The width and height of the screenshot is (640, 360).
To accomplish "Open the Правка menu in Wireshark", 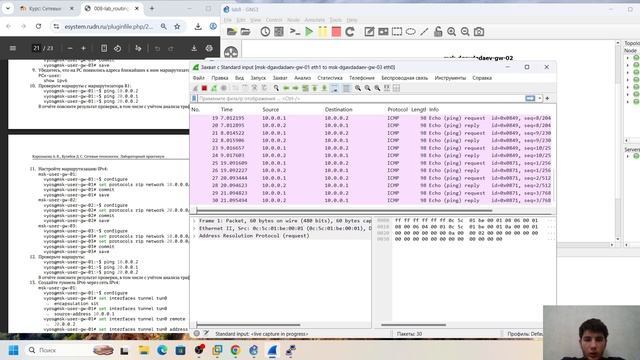I will tap(220, 78).
